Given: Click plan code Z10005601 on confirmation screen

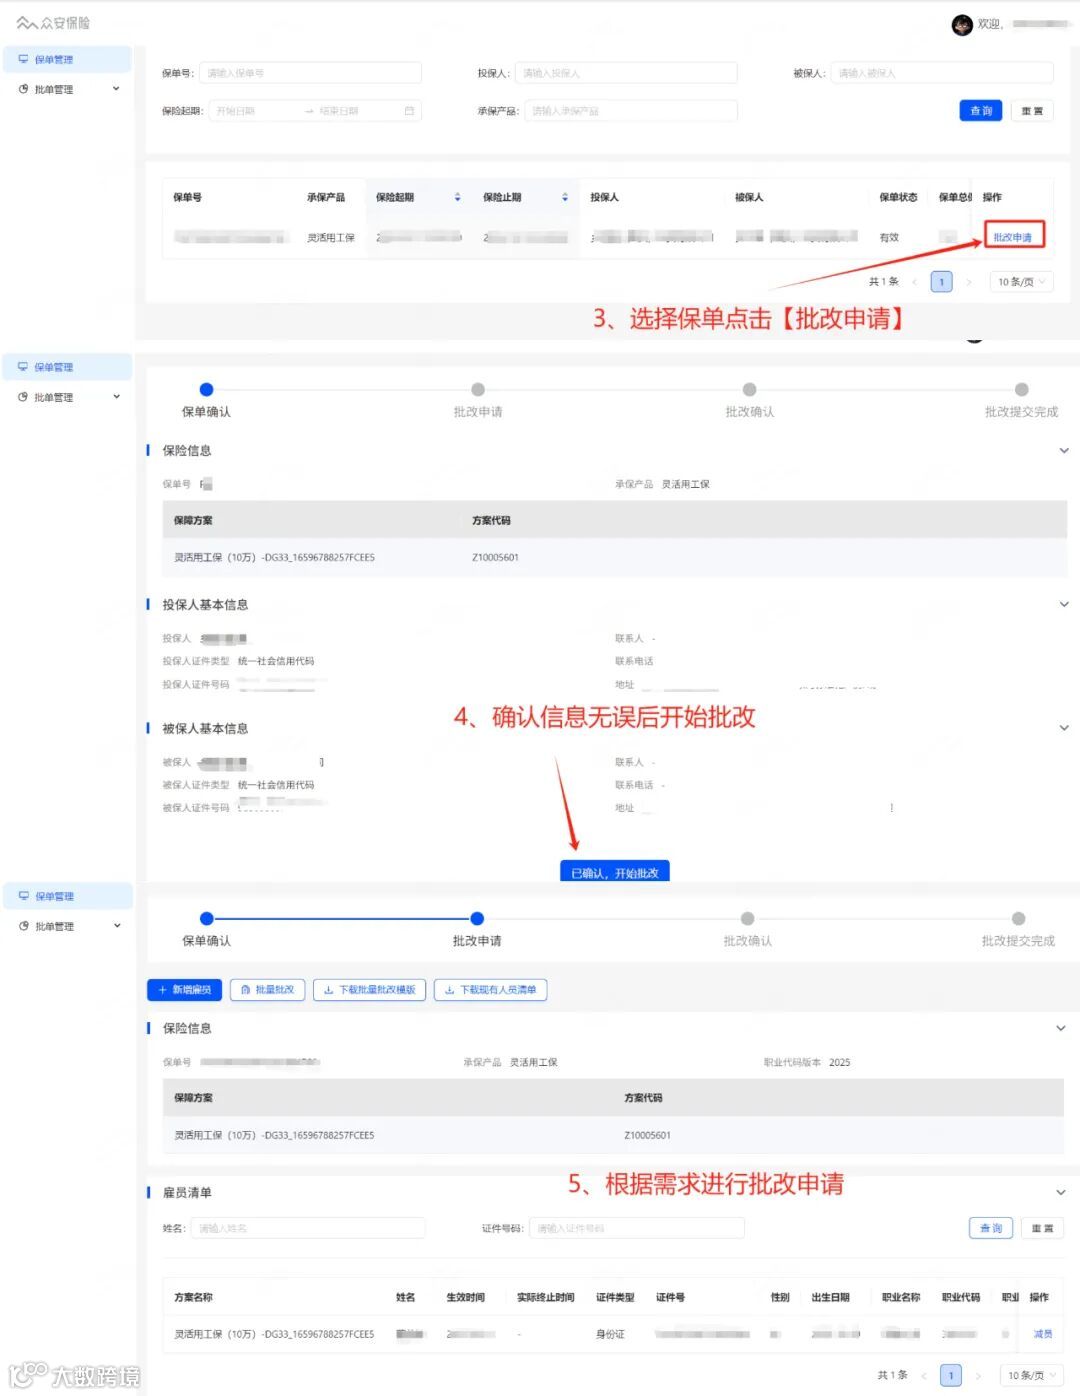Looking at the screenshot, I should pos(495,558).
